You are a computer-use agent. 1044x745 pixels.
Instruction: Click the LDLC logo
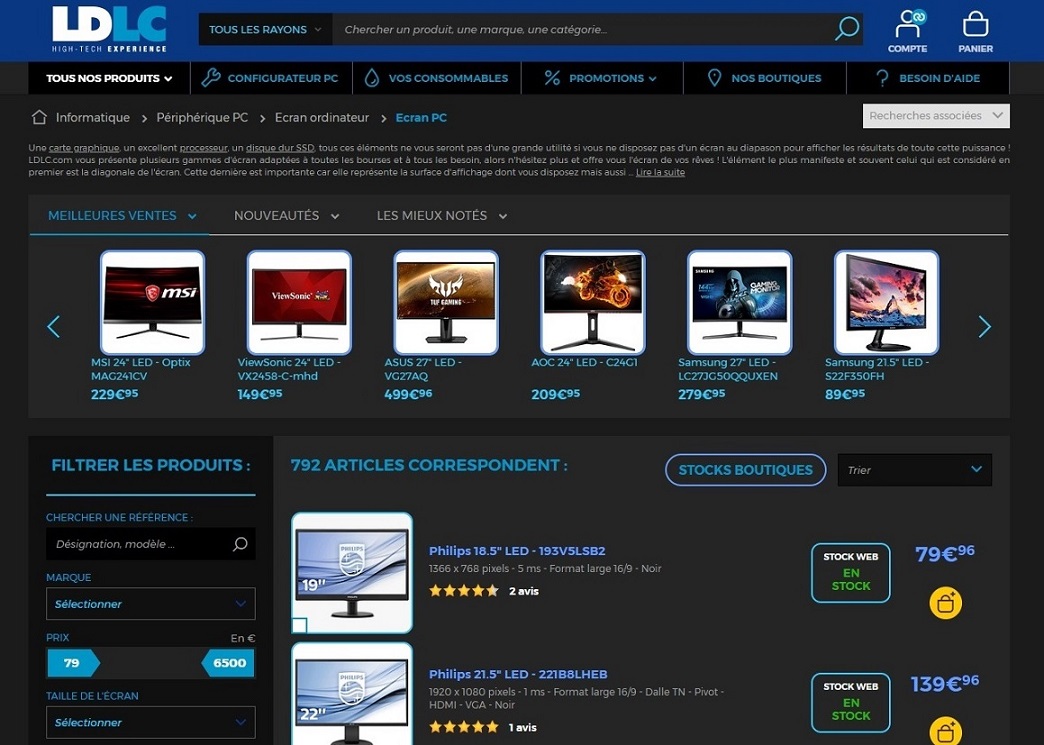pos(109,29)
